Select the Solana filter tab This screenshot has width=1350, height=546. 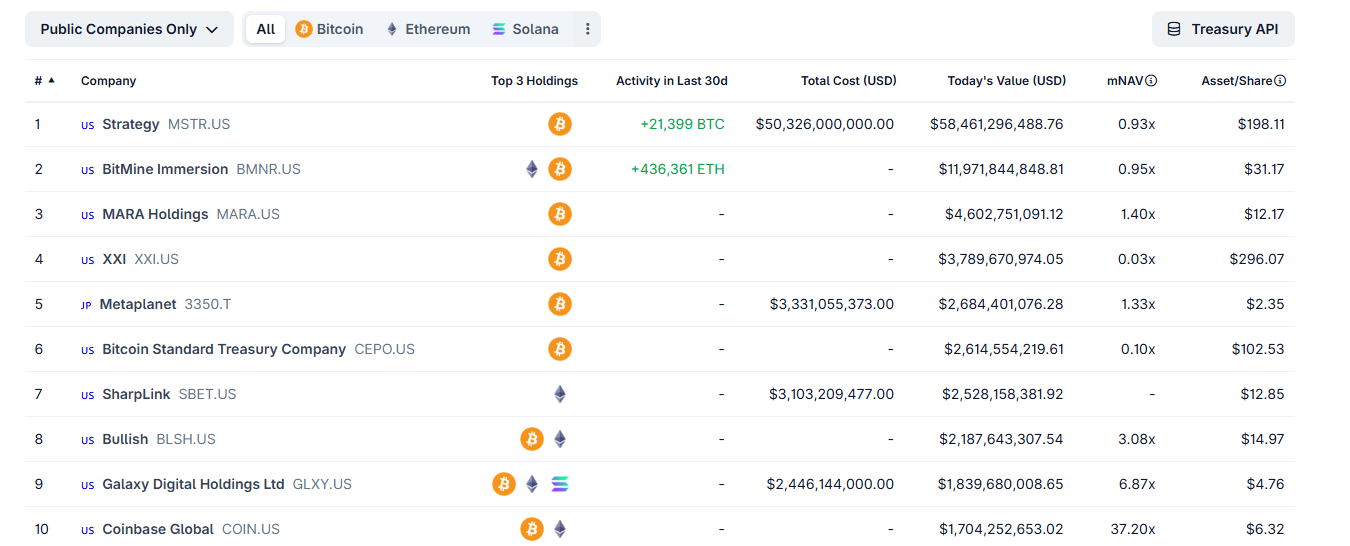pos(525,29)
